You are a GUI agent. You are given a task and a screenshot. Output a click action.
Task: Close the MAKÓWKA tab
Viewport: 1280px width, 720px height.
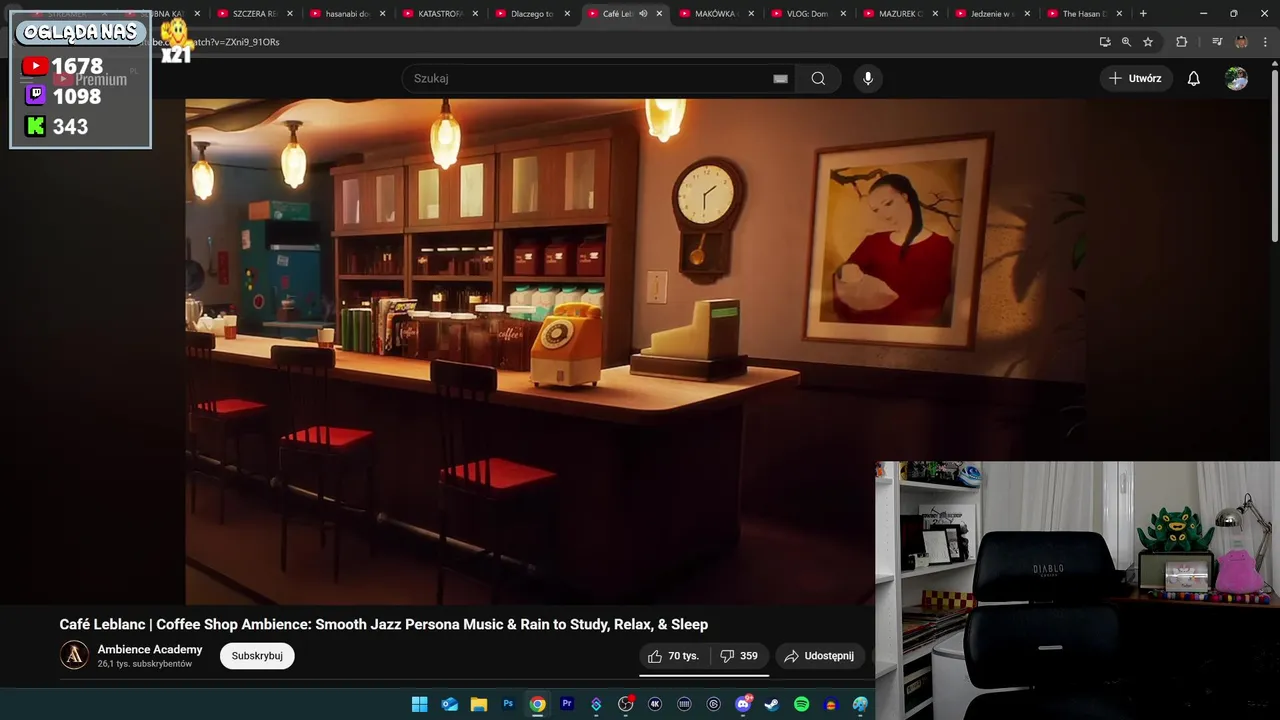coord(751,14)
